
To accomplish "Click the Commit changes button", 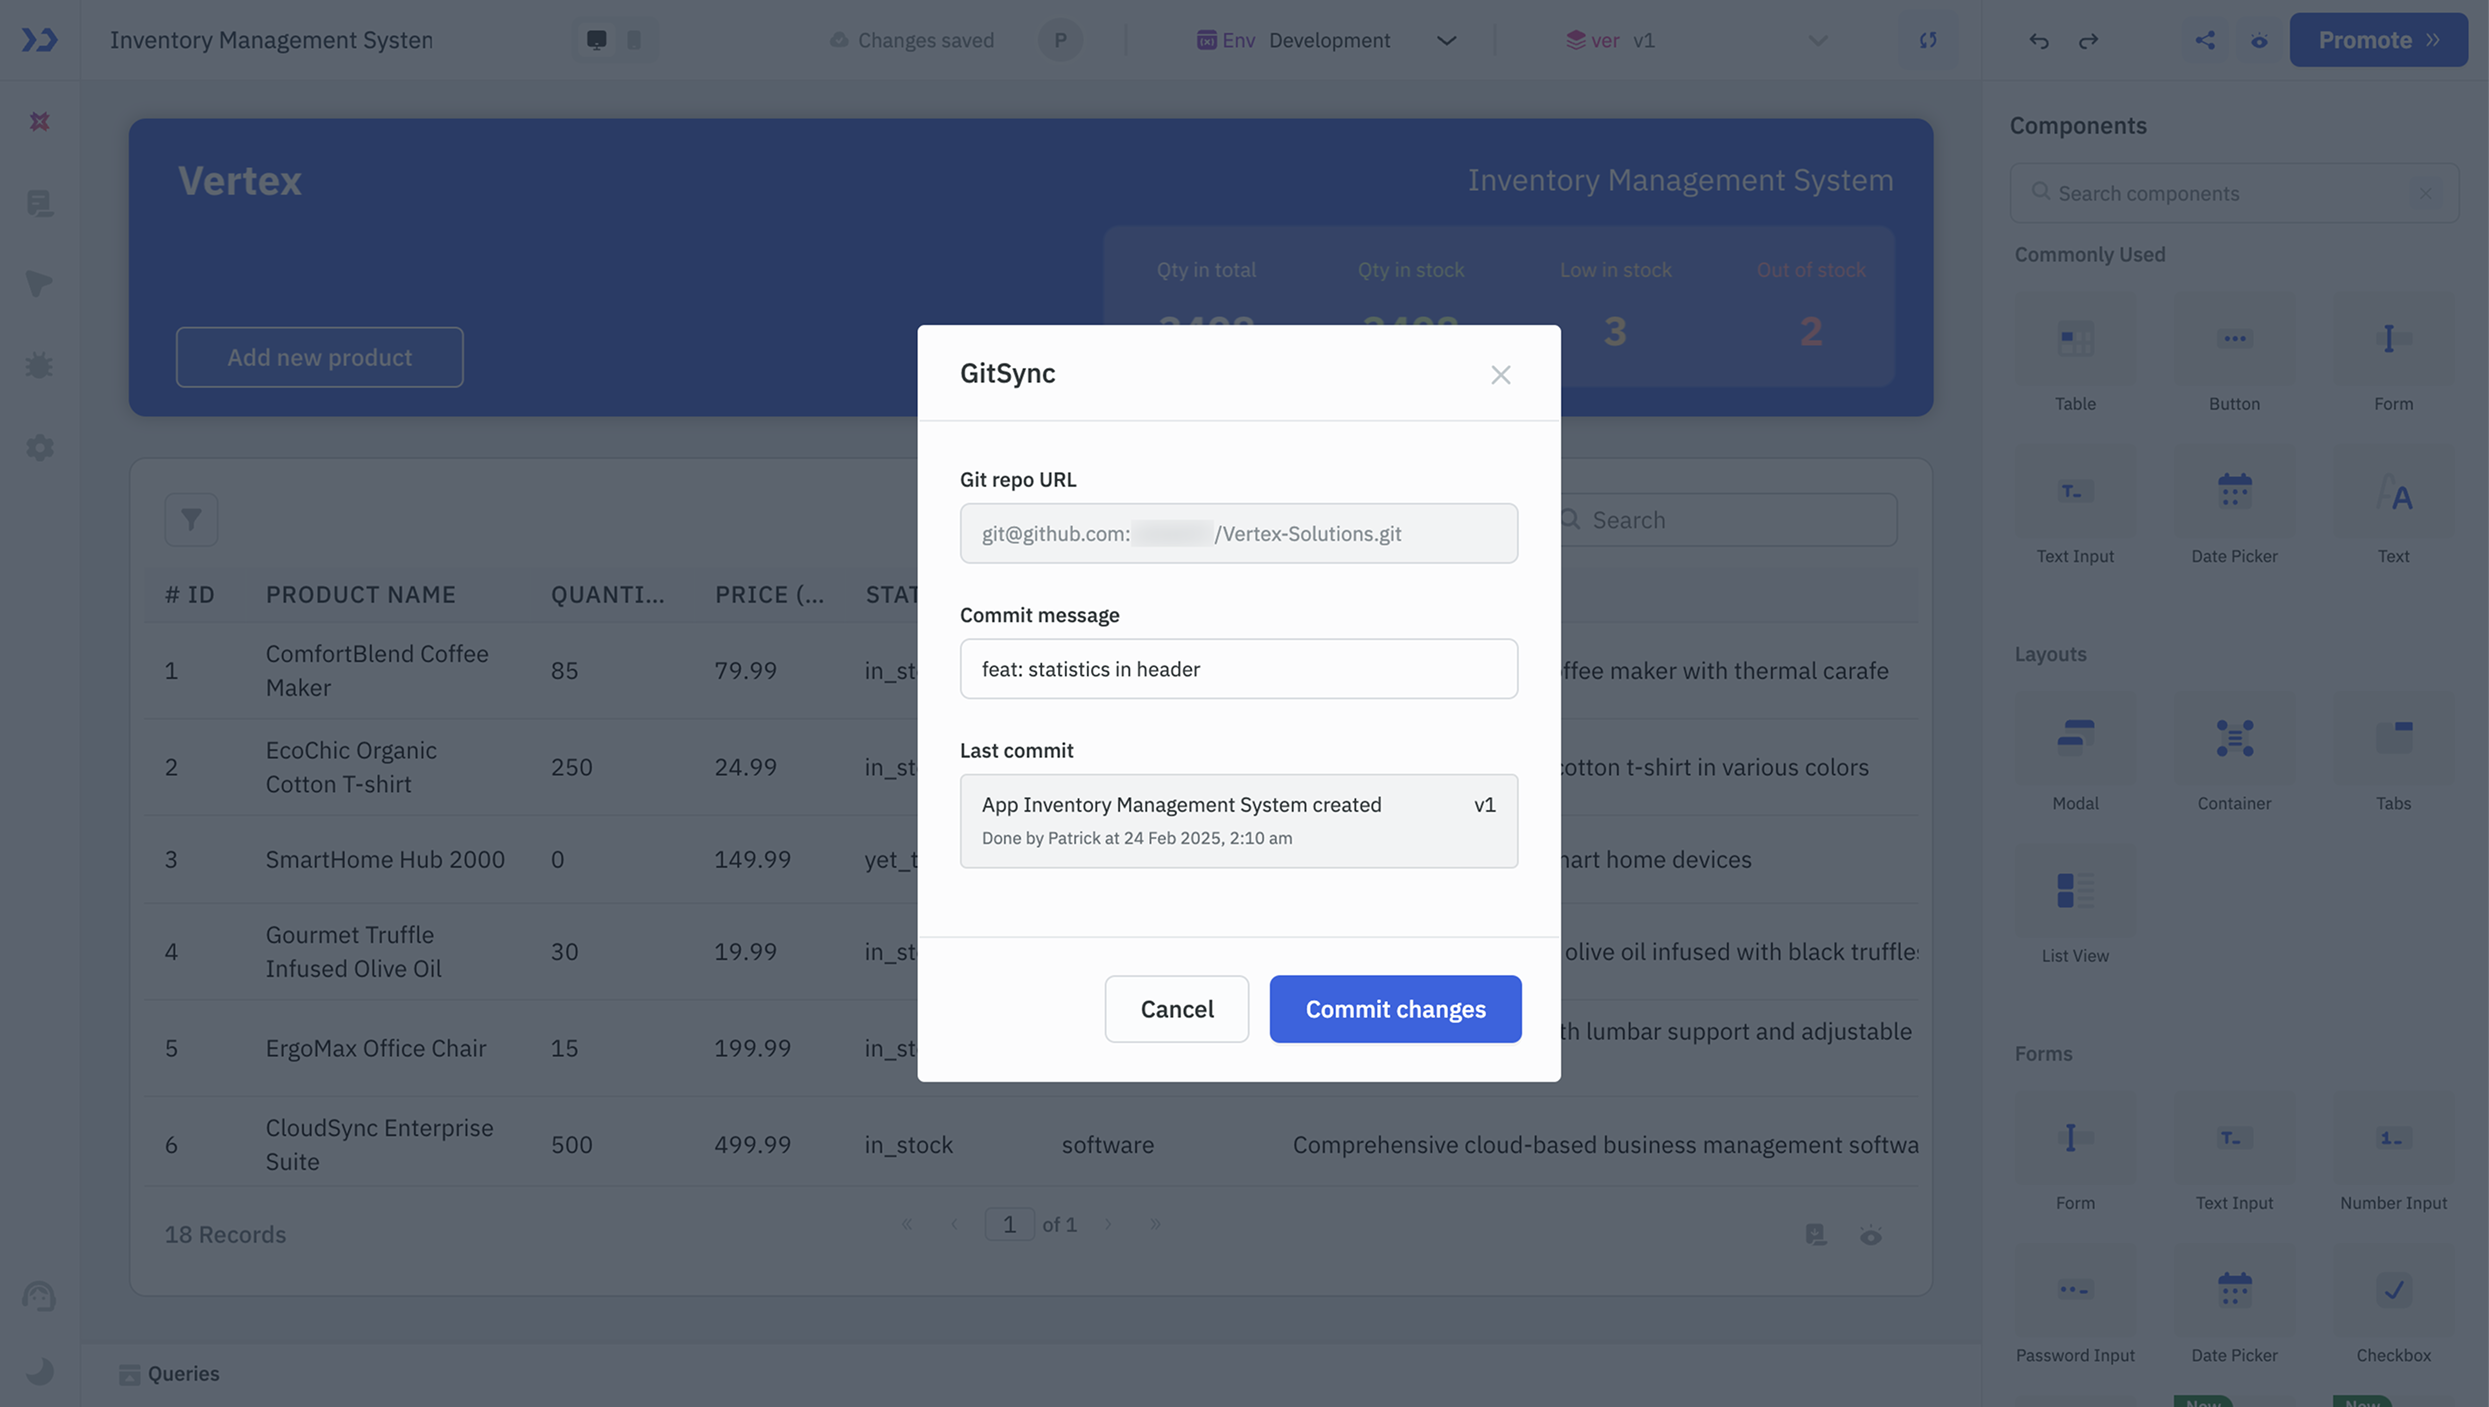I will (1394, 1008).
